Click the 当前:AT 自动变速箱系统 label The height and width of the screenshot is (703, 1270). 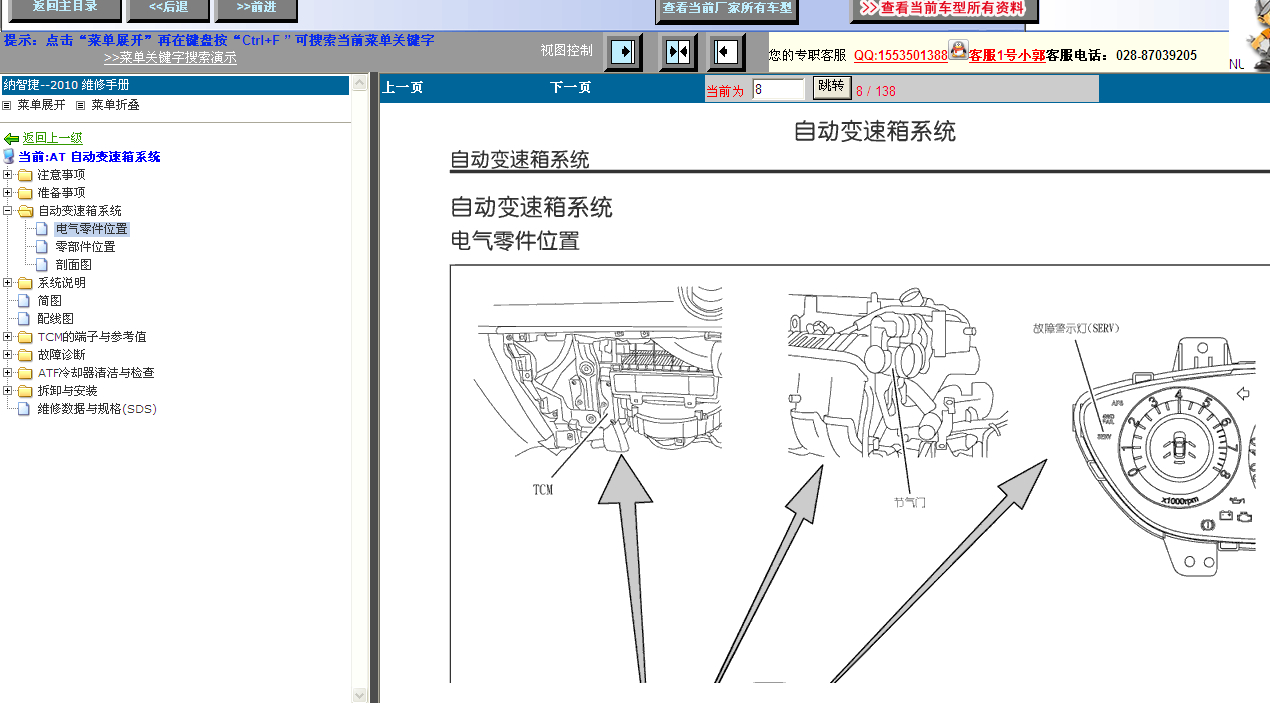[89, 157]
